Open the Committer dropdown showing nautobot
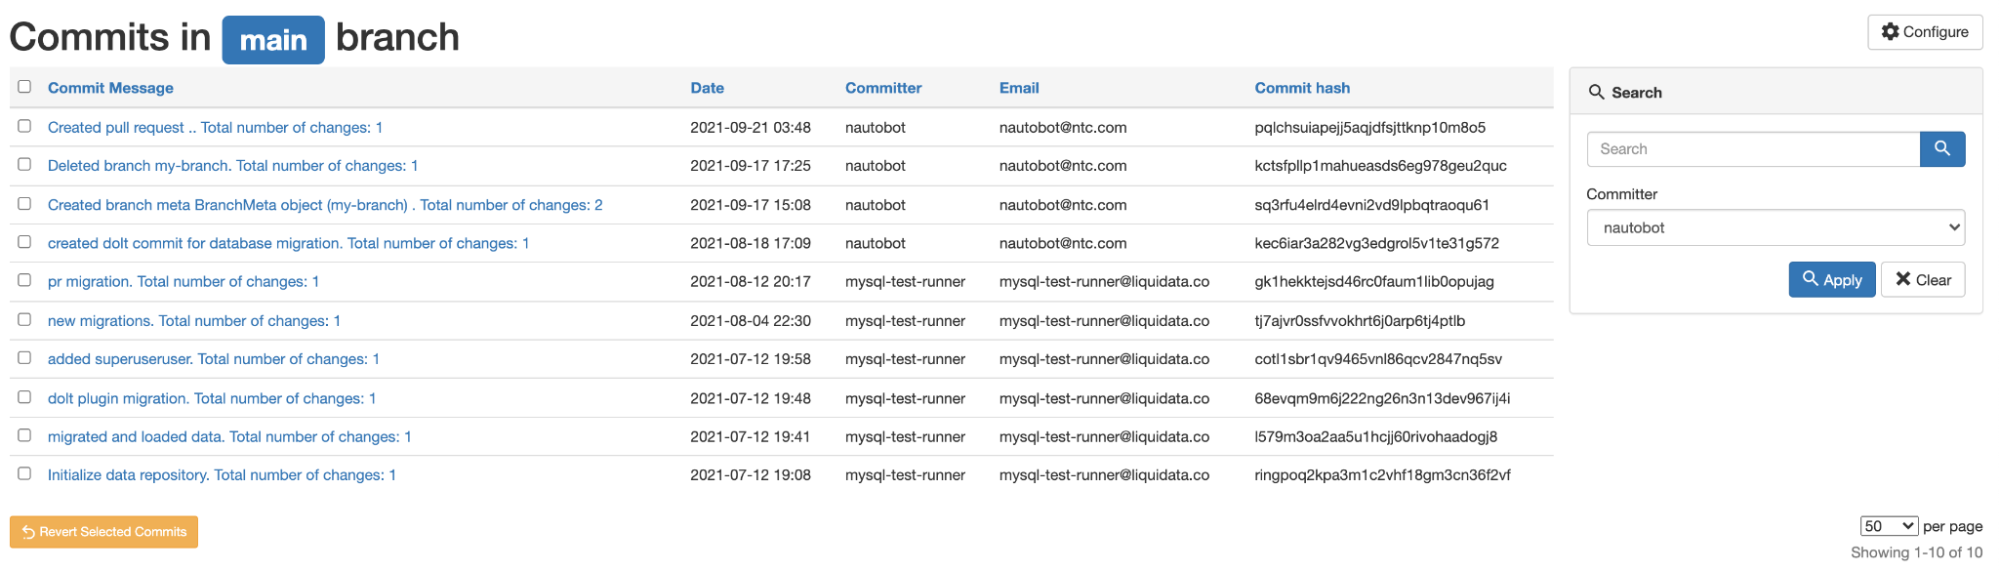 [1775, 228]
